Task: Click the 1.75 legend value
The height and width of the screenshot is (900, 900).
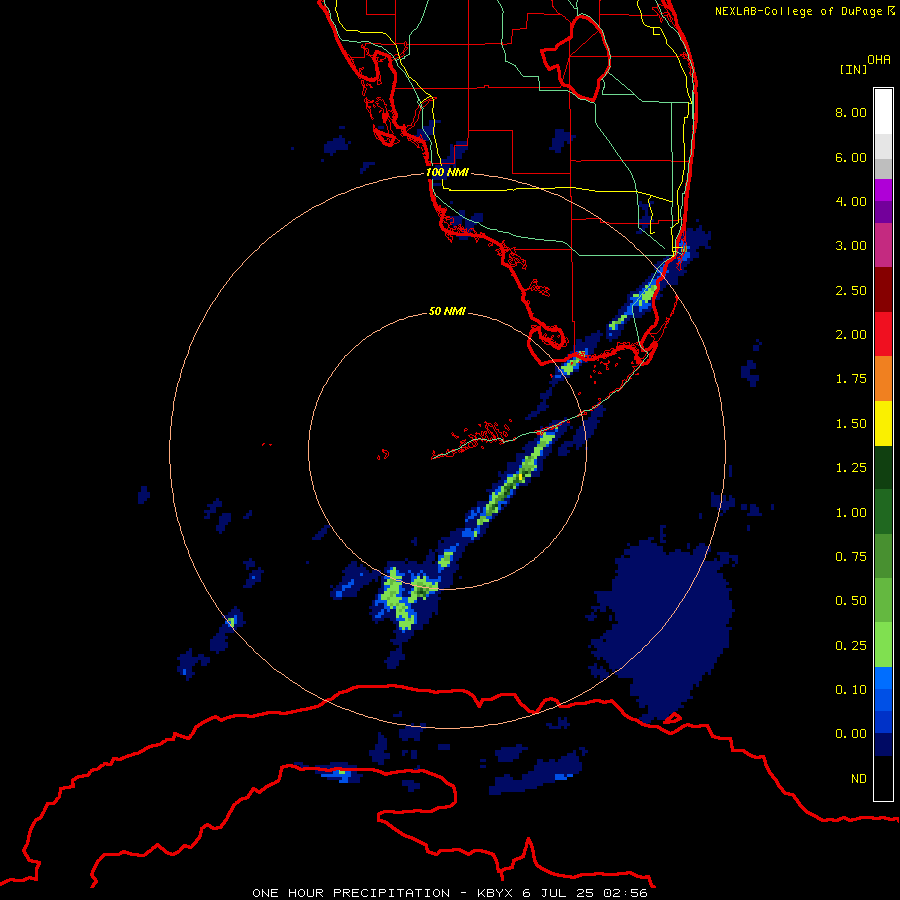Action: coord(851,379)
